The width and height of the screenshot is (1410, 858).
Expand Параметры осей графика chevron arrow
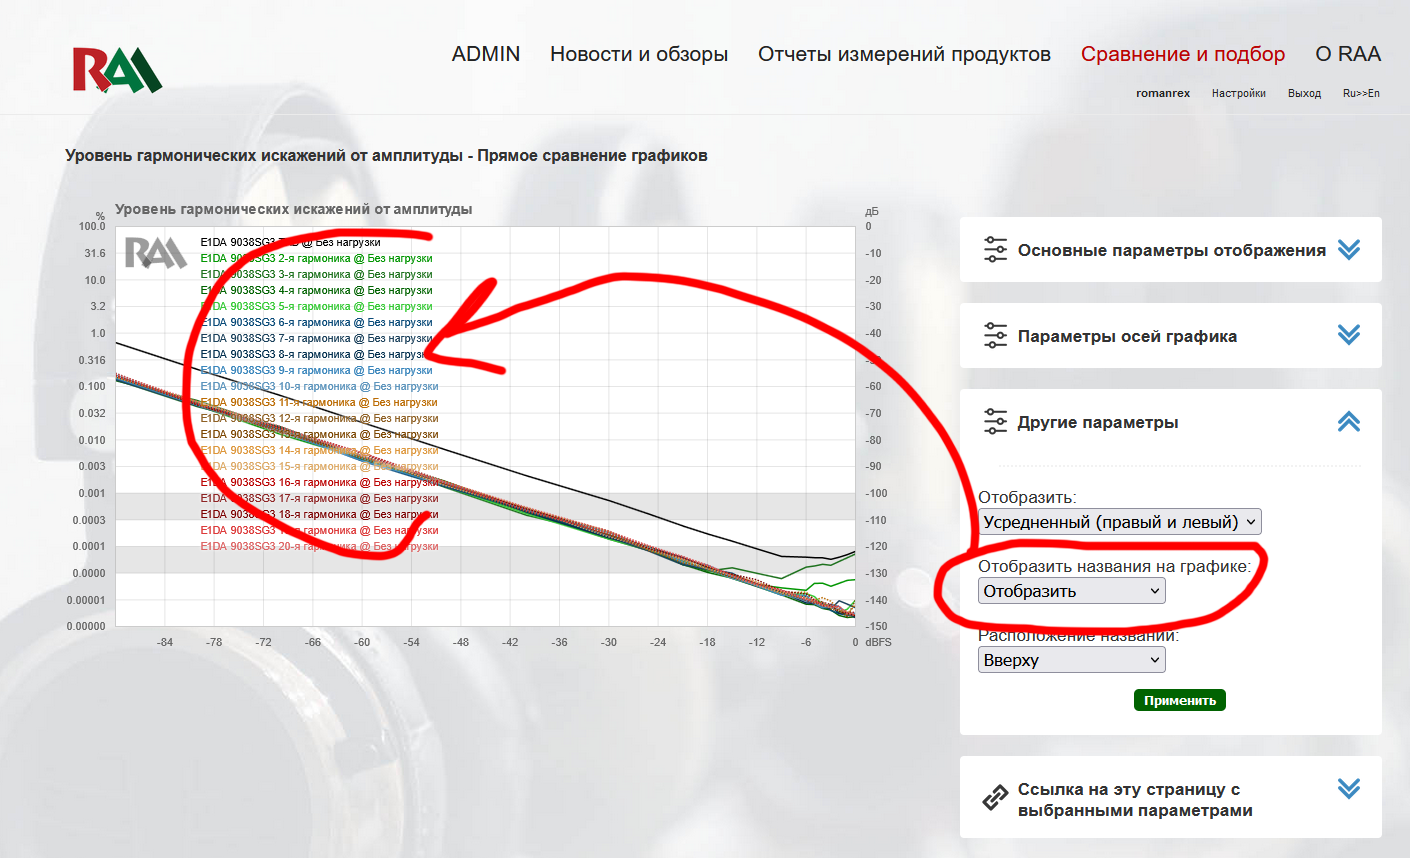[1348, 335]
